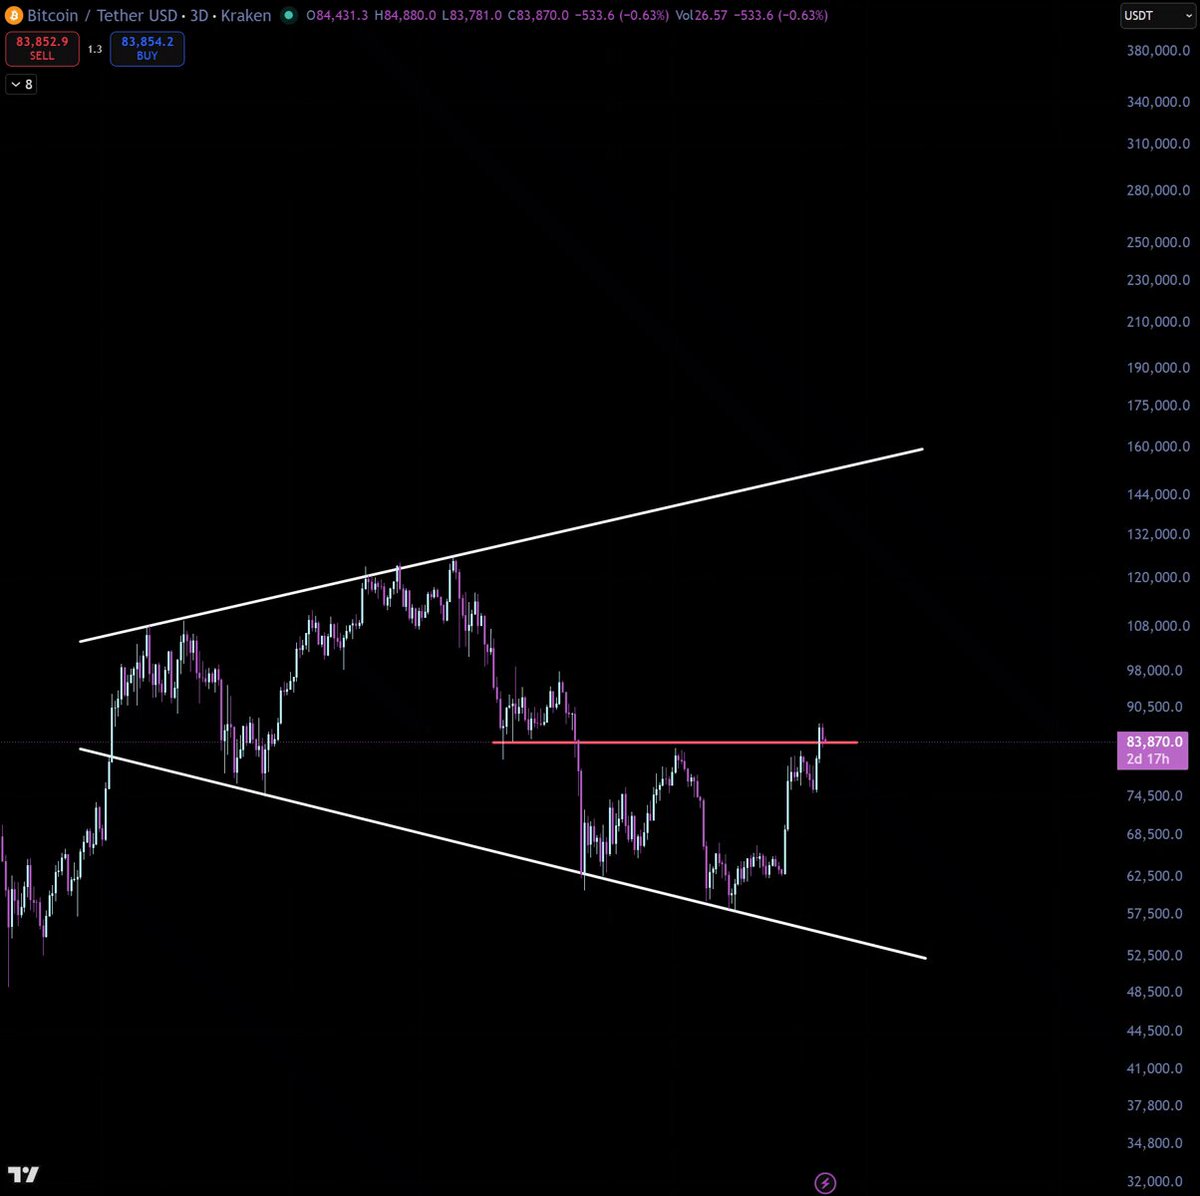Open the USDT currency dropdown
Screen dimensions: 1200x1196
(1158, 16)
